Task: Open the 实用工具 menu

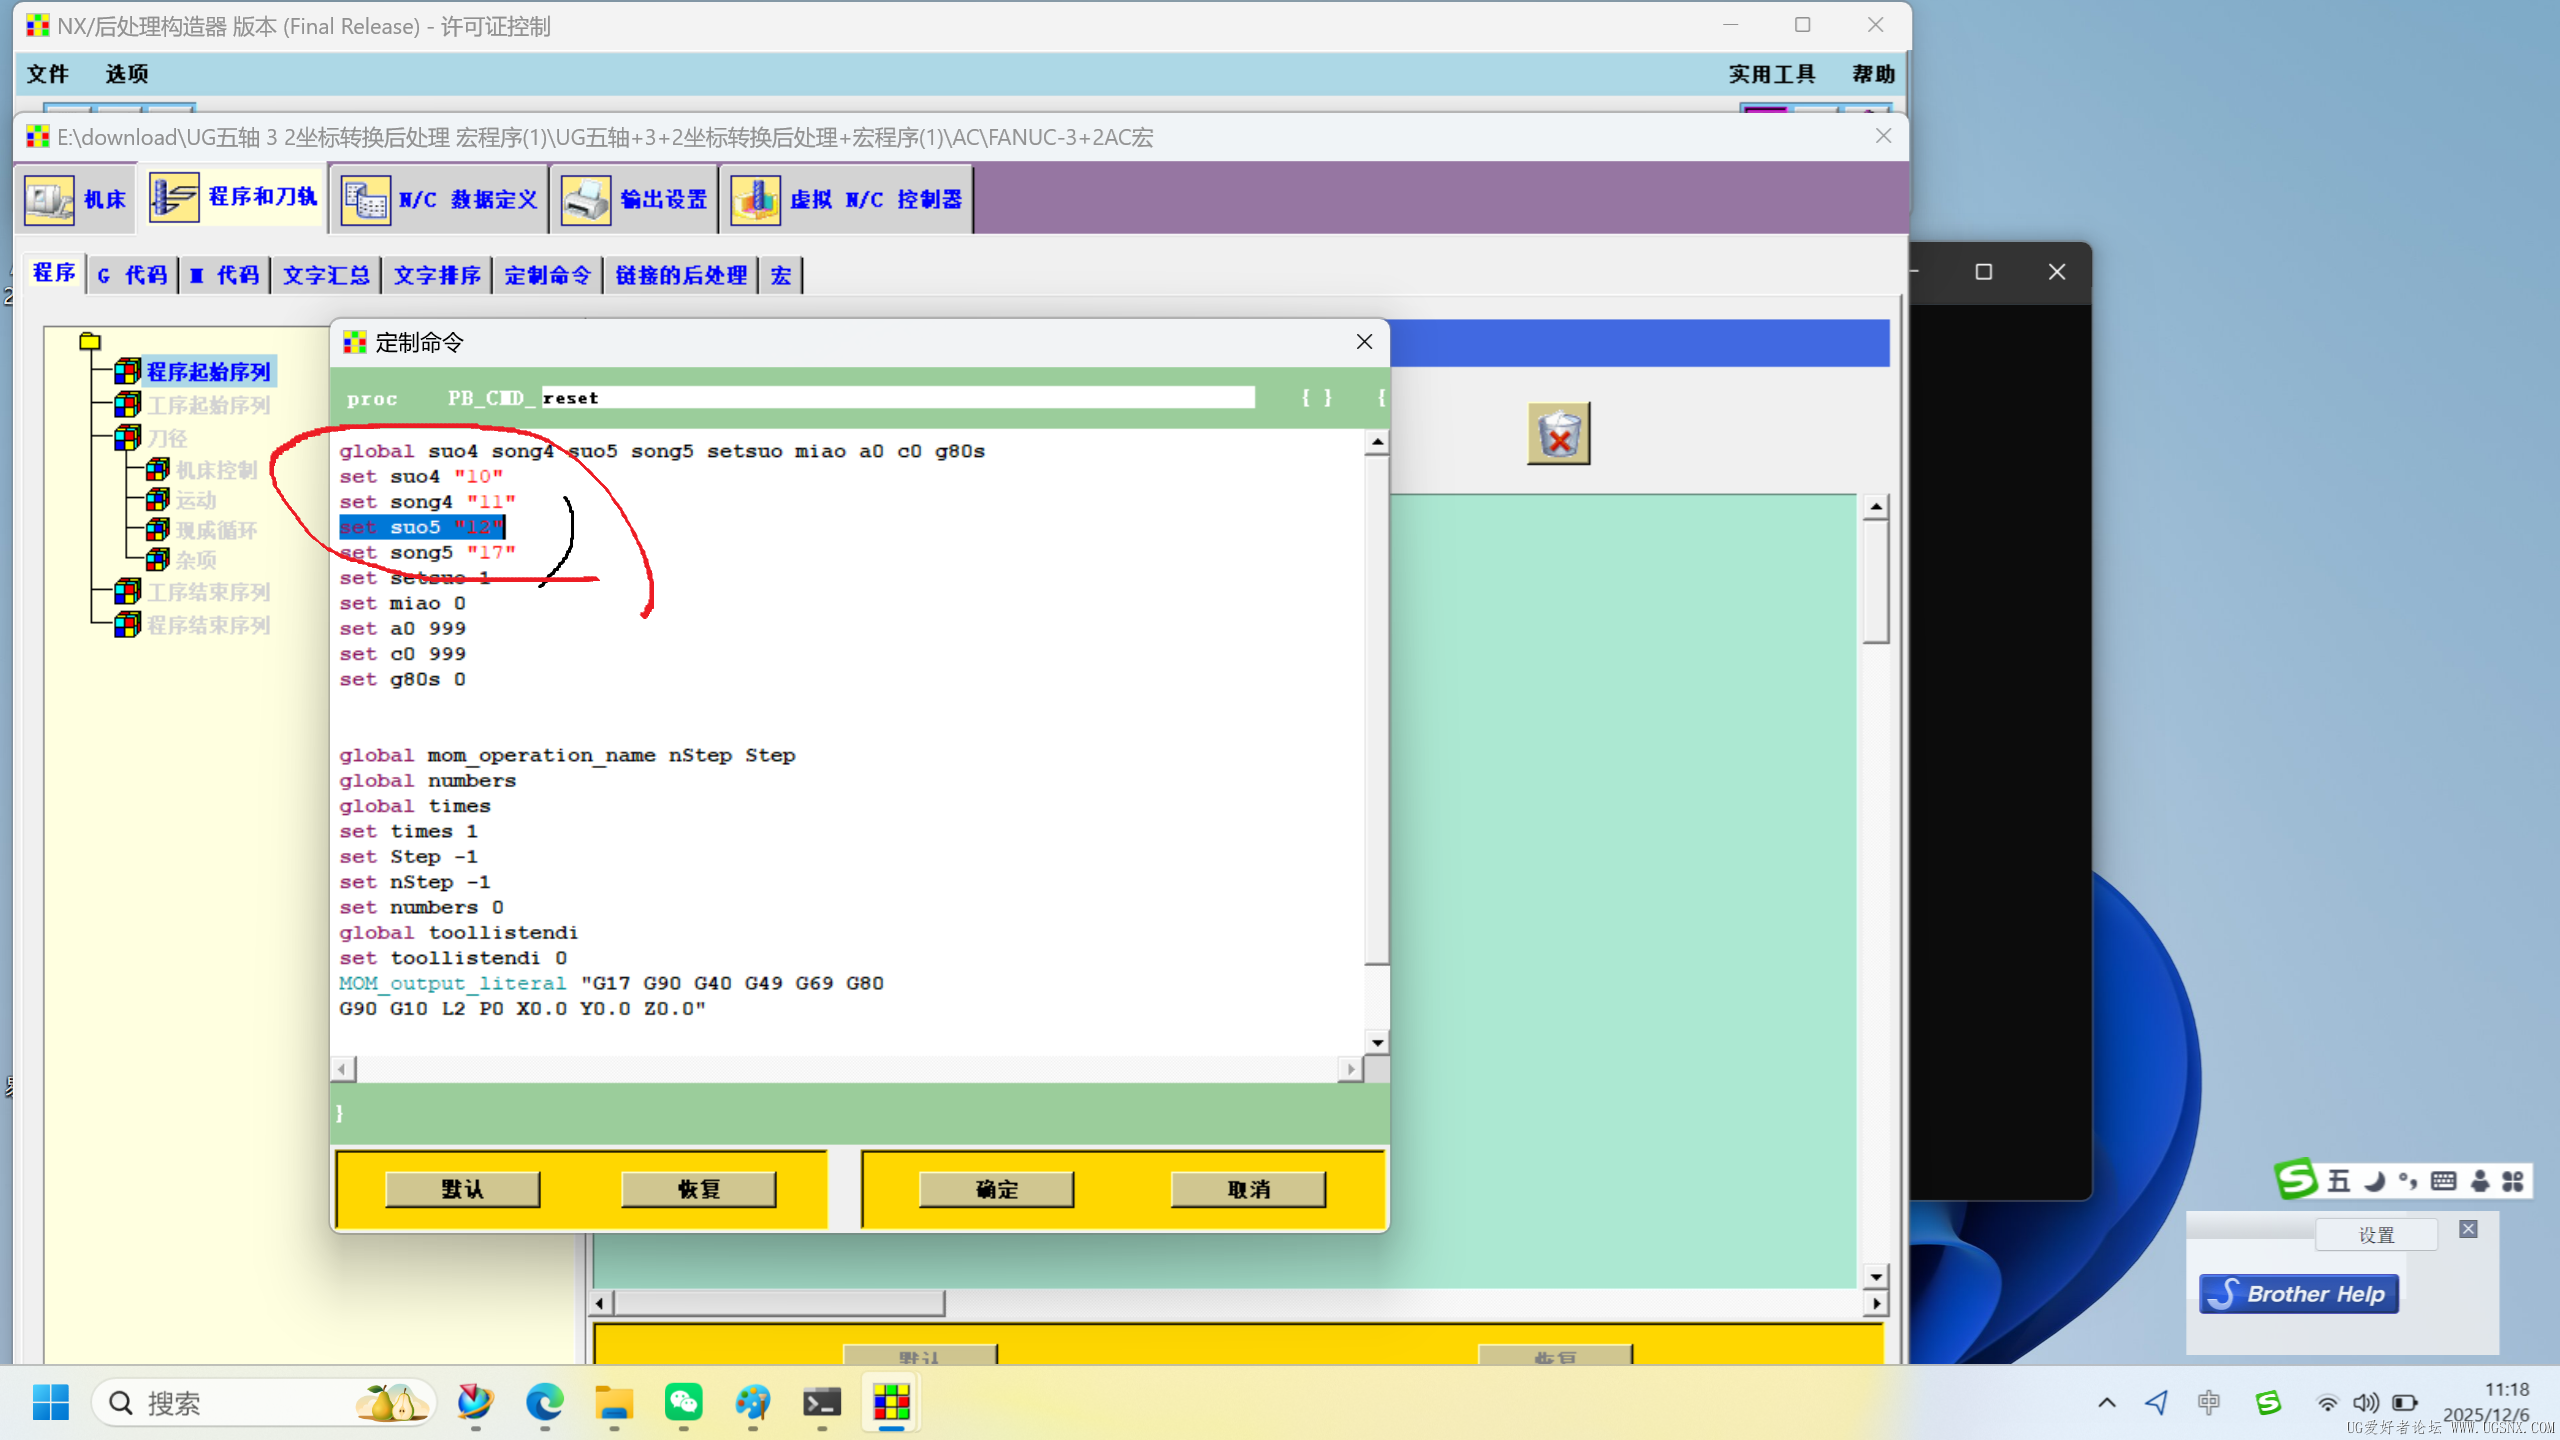Action: point(1771,74)
